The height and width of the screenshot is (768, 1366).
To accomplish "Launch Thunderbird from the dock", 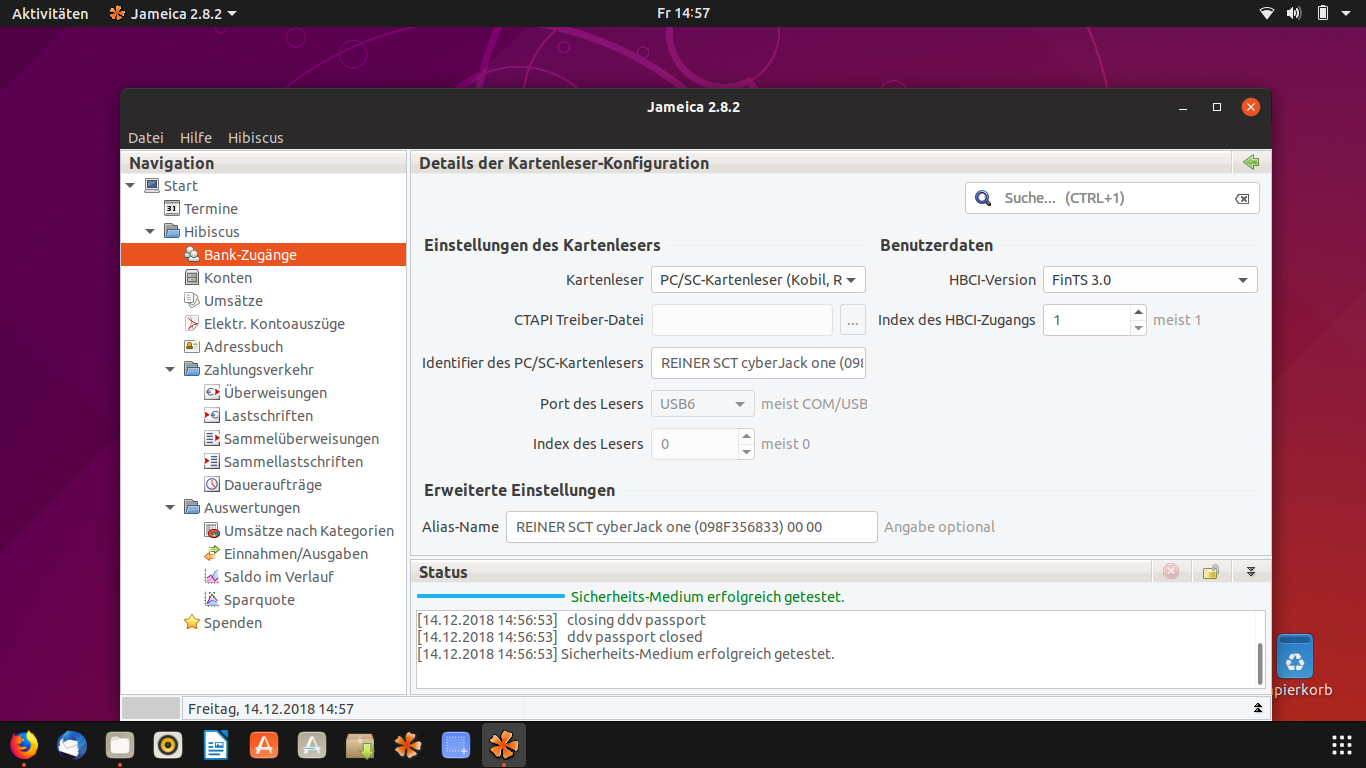I will pos(71,745).
